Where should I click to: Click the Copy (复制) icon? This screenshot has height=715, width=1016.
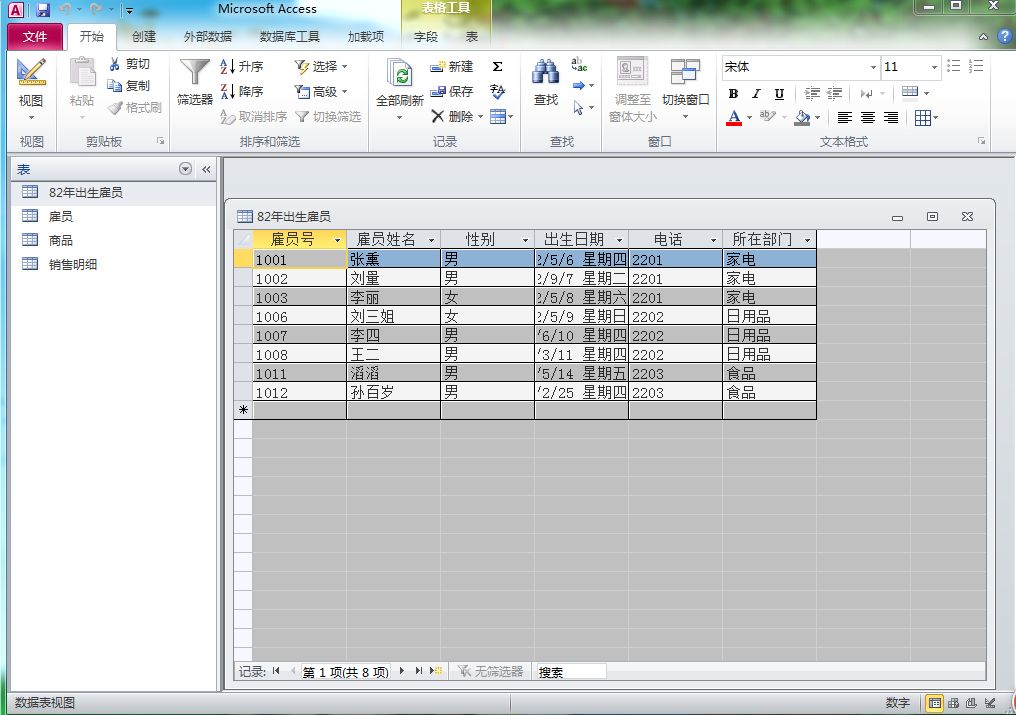pyautogui.click(x=115, y=86)
